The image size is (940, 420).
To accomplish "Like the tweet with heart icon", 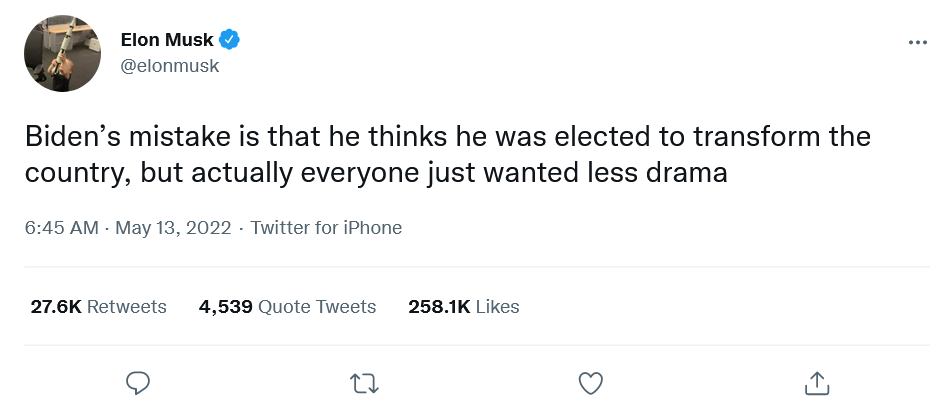I will click(591, 382).
